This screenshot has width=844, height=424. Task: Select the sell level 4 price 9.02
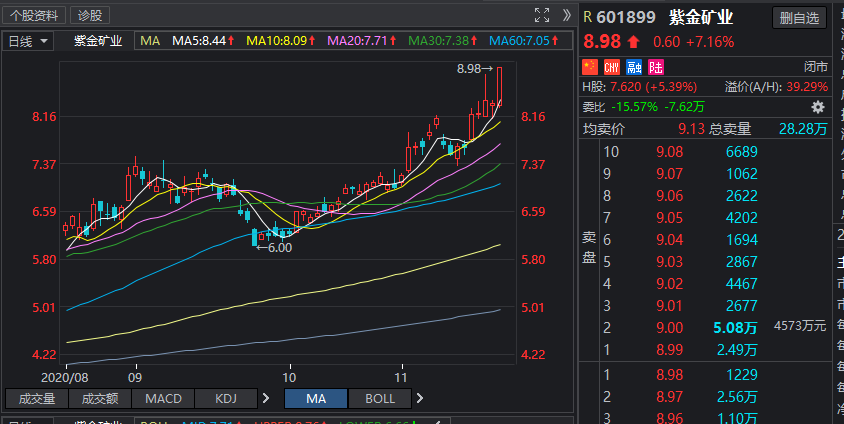[x=670, y=284]
